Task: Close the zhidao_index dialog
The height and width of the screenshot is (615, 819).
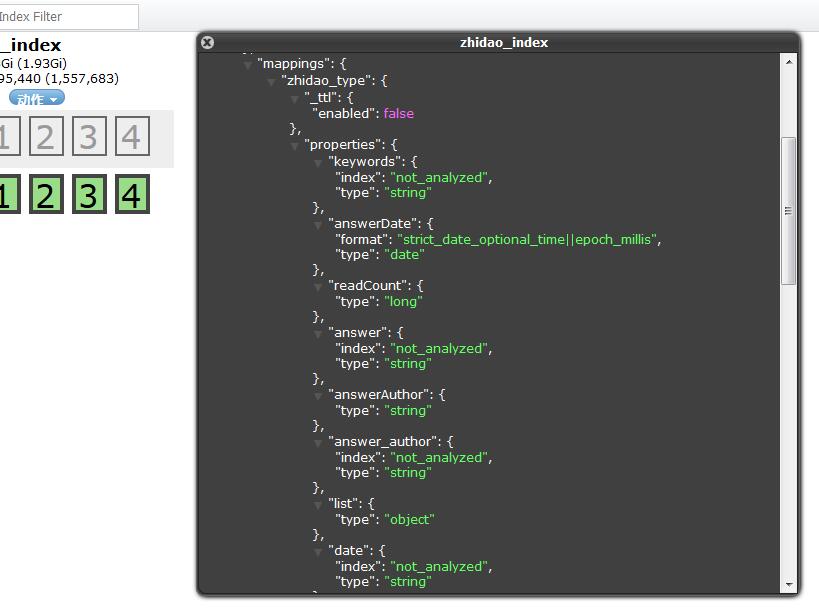Action: (x=207, y=42)
